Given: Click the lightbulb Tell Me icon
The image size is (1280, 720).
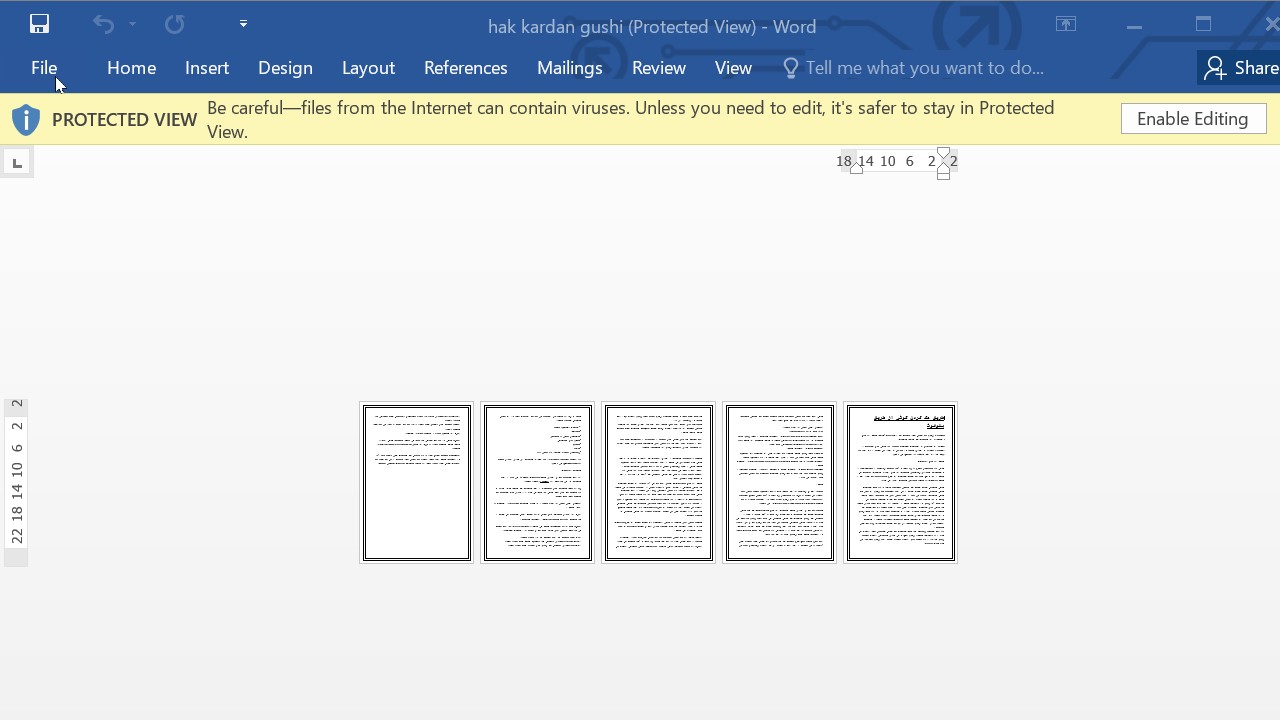Looking at the screenshot, I should [790, 68].
